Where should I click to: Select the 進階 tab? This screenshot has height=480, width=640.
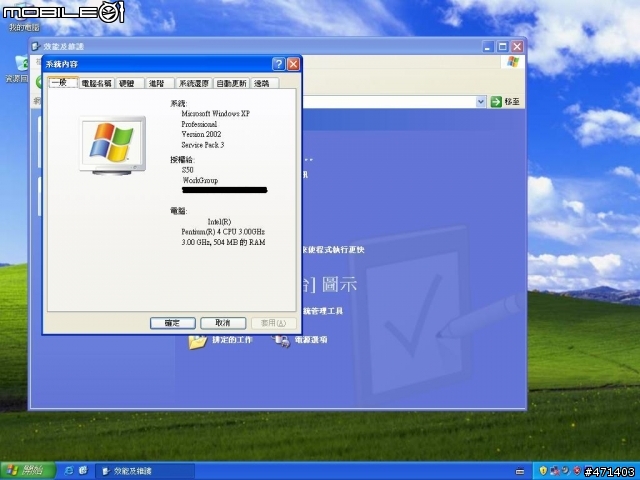[x=160, y=83]
